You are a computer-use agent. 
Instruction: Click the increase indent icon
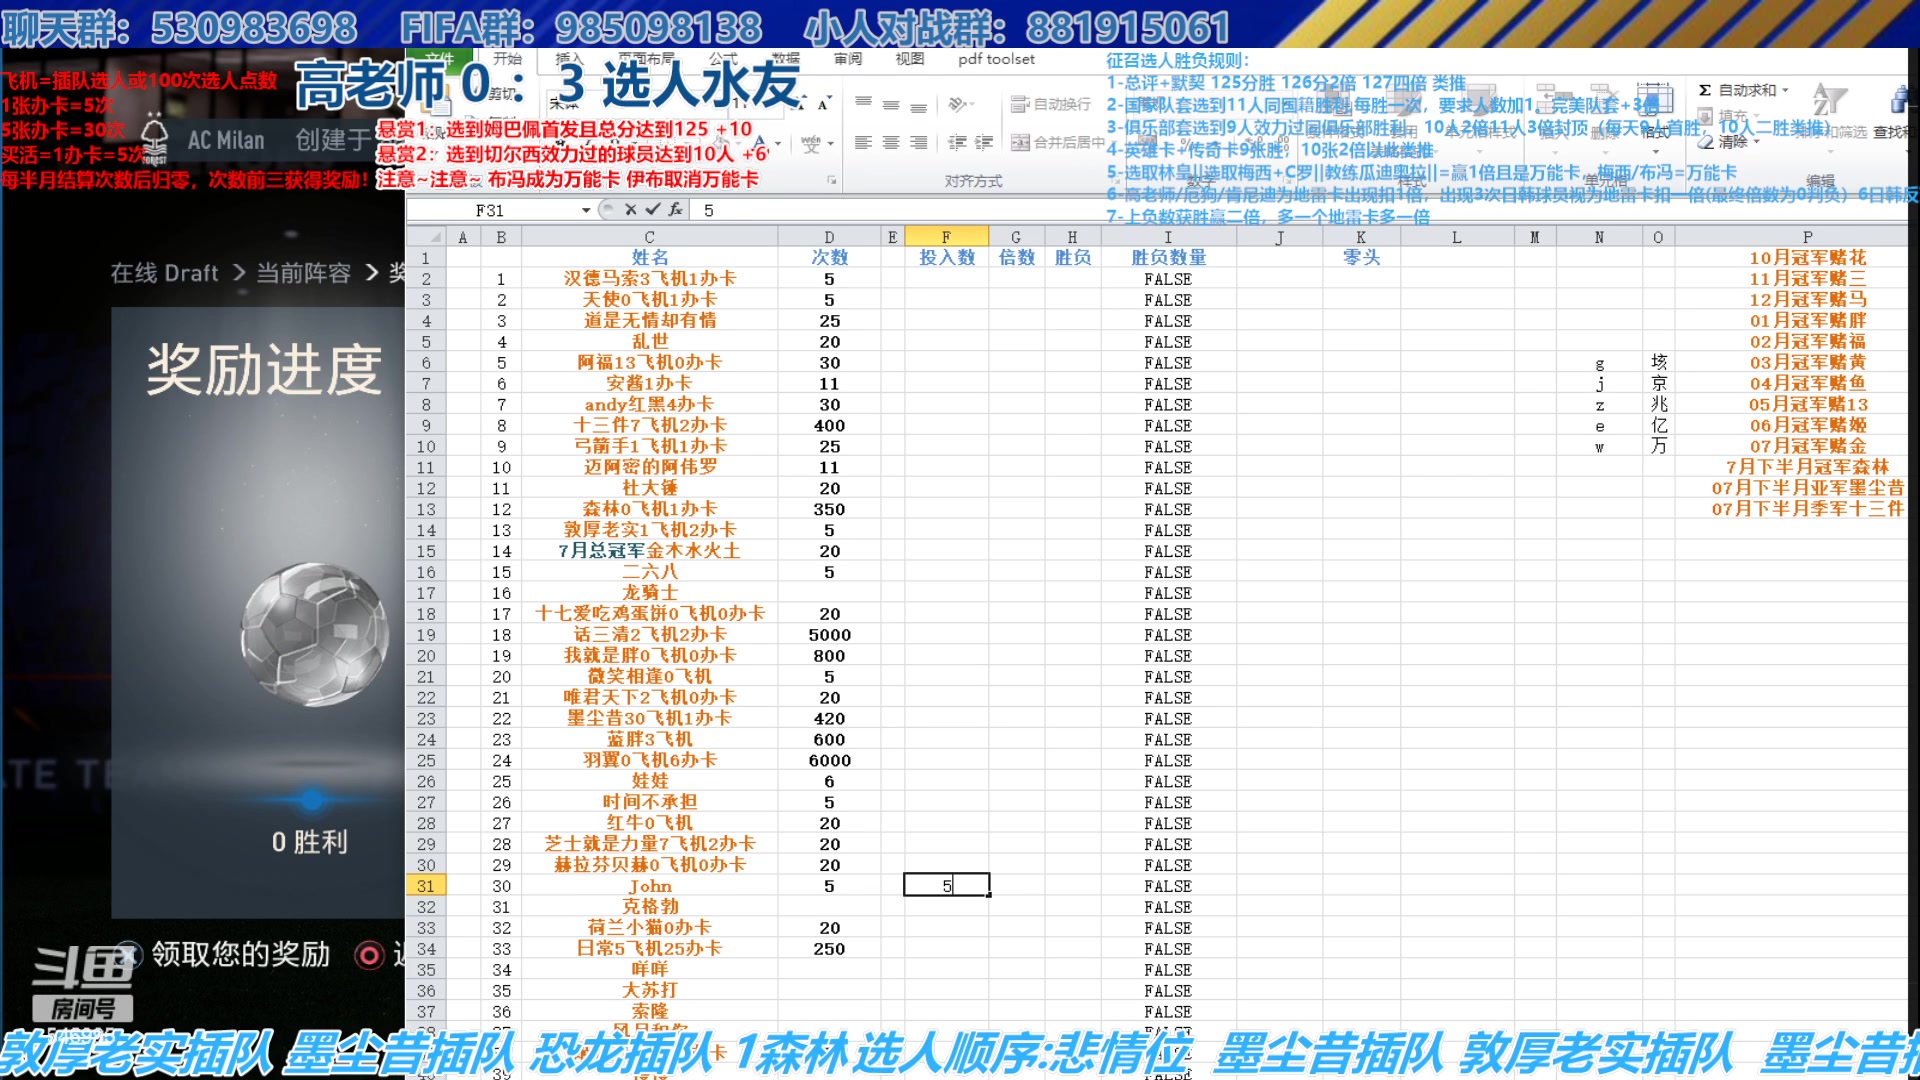[x=984, y=143]
